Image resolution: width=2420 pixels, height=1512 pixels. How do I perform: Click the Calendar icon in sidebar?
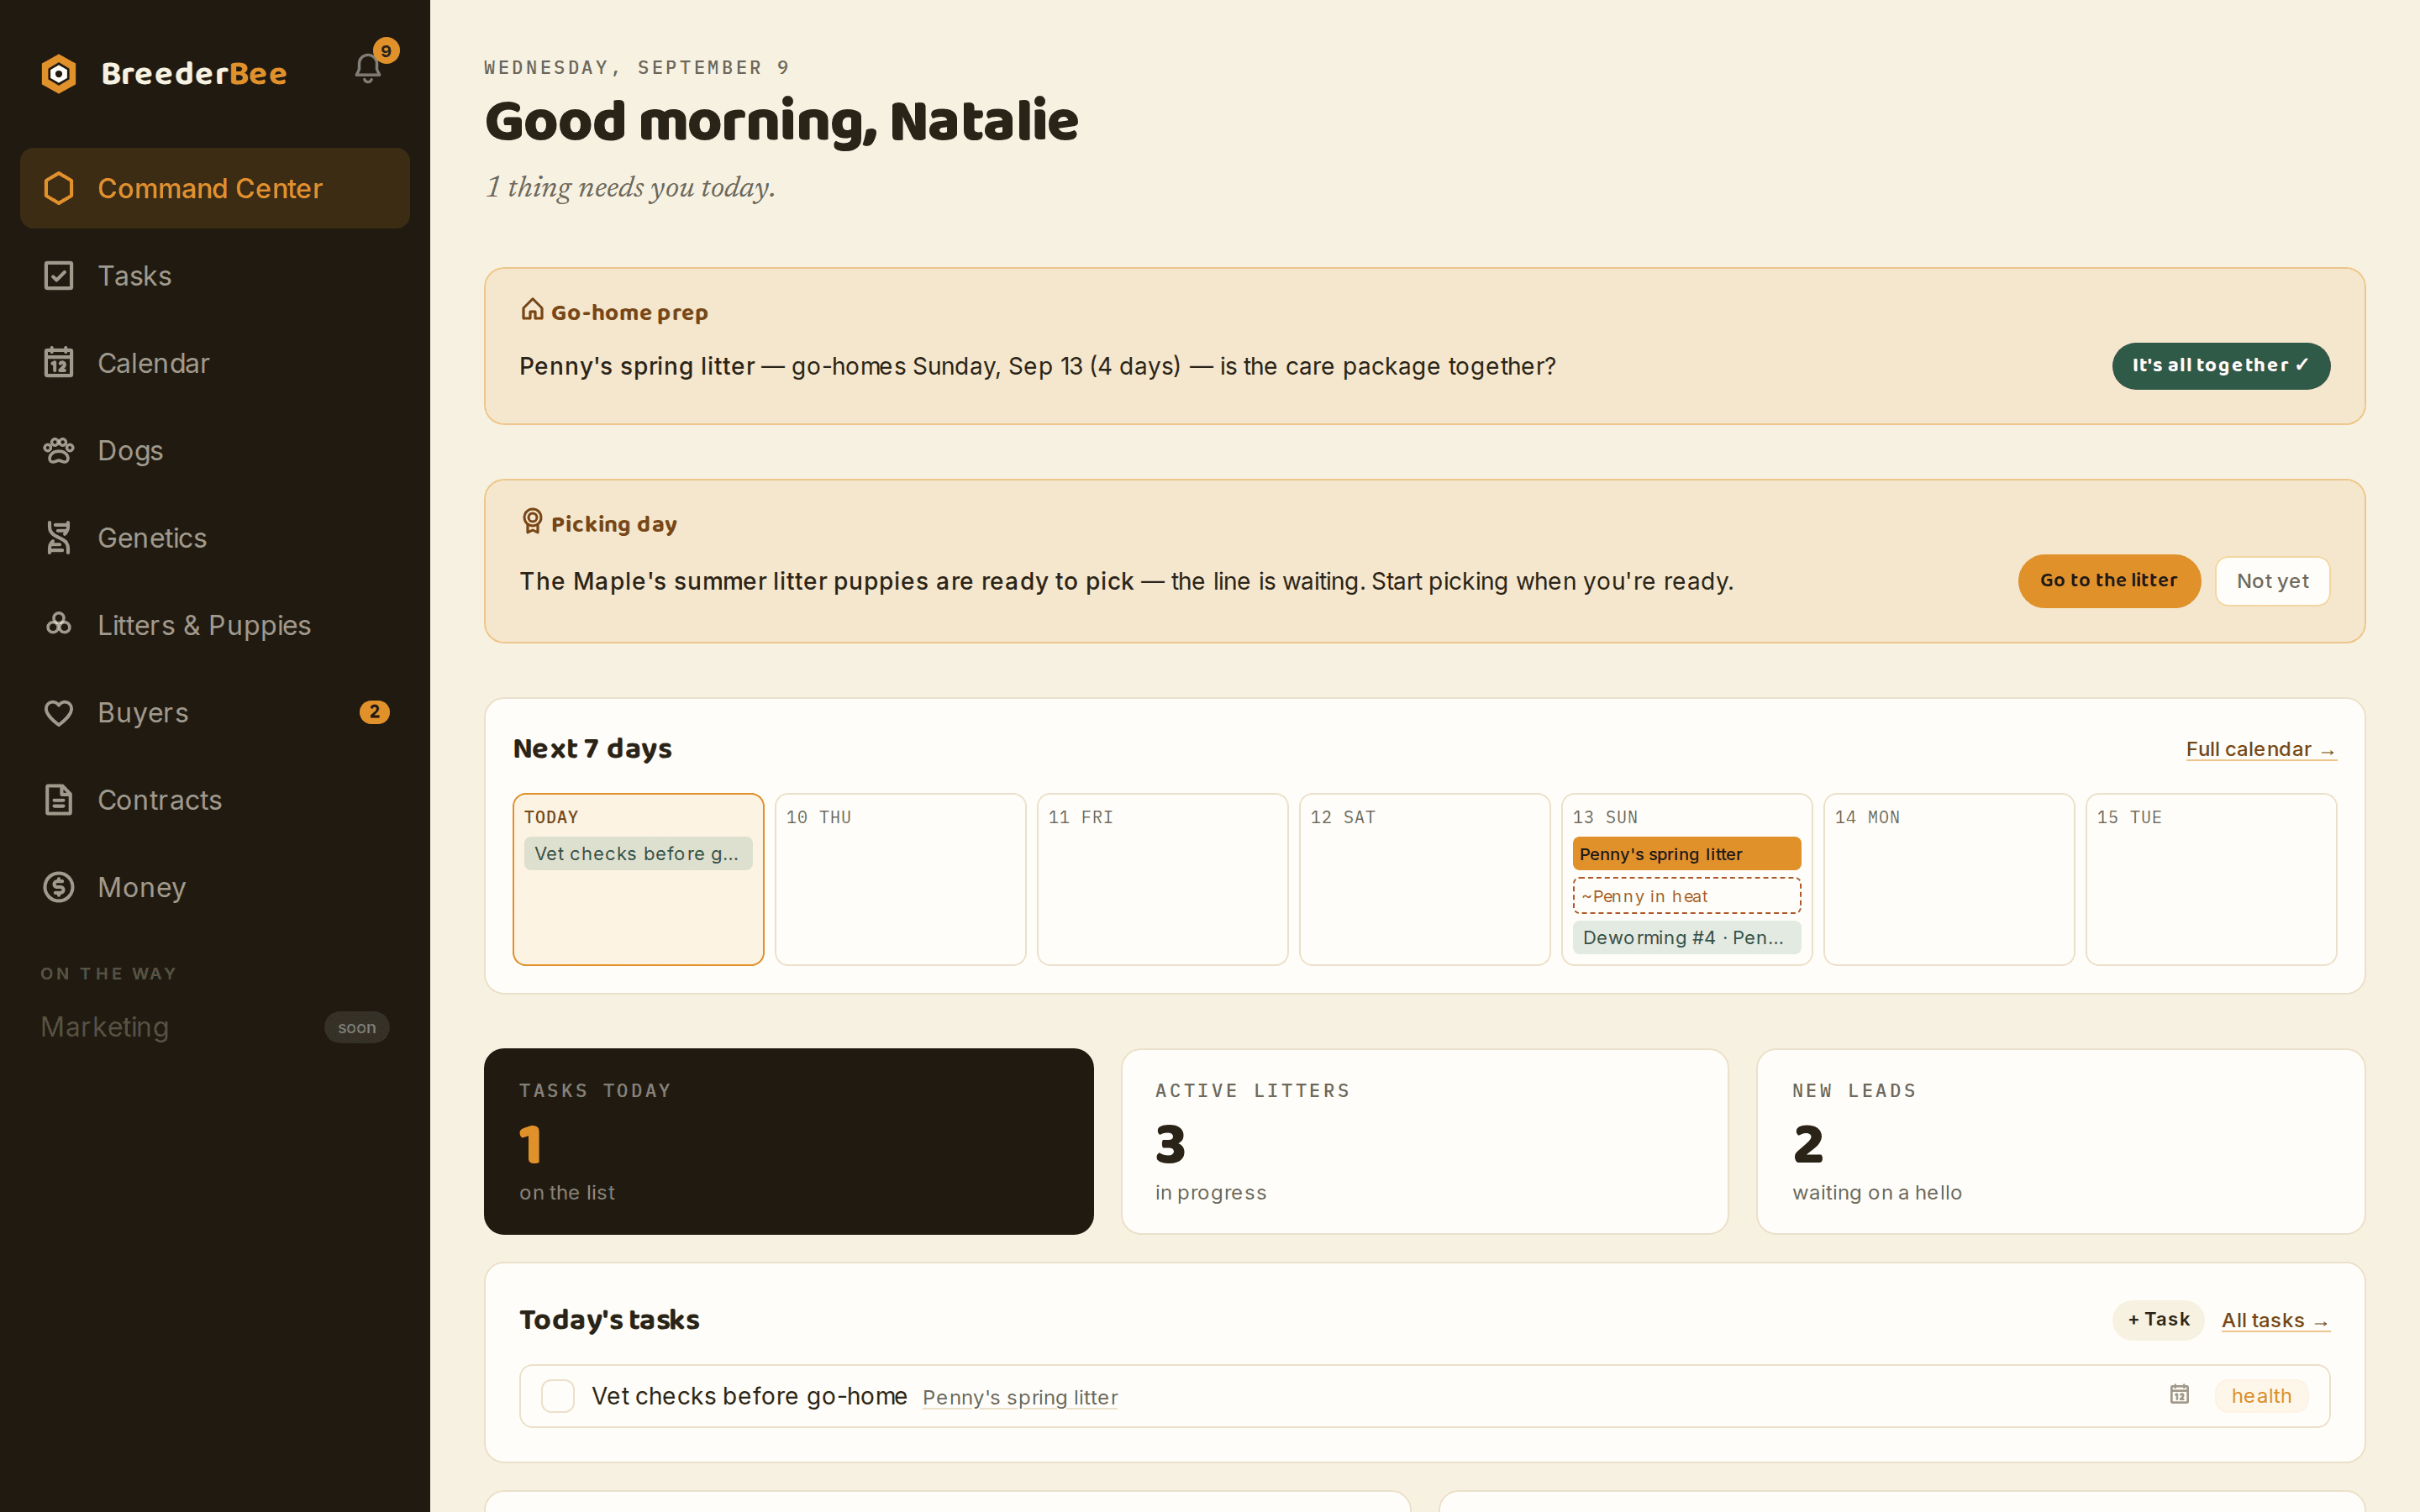pos(59,363)
